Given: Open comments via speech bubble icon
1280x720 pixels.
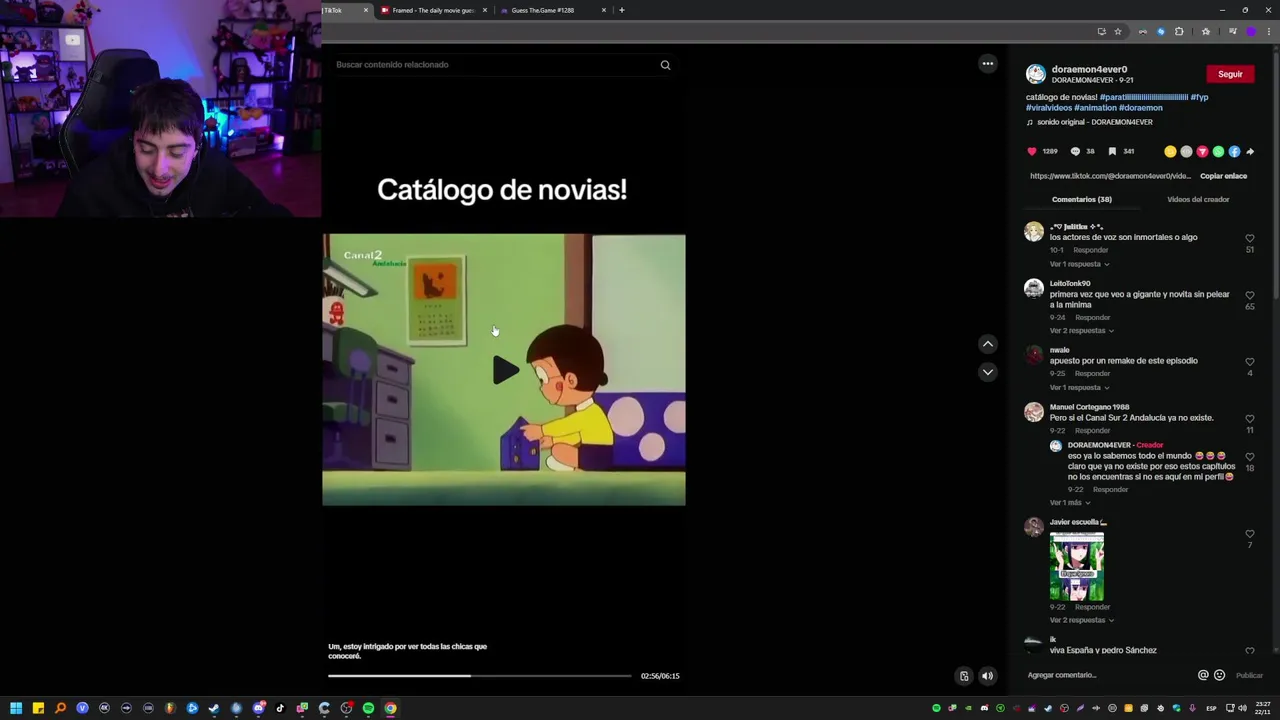Looking at the screenshot, I should point(1075,152).
